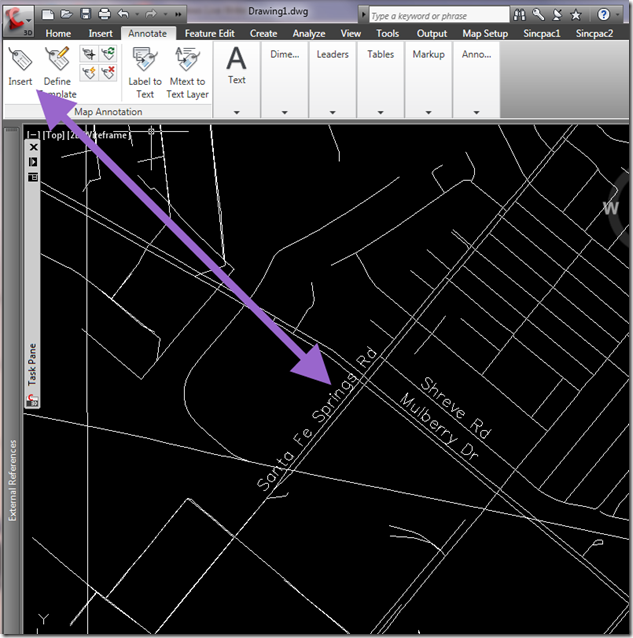Open the Markup panel dropdown

[x=428, y=112]
